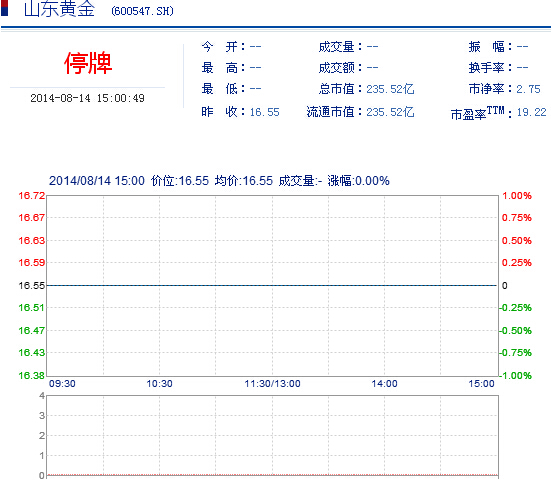Viewport: 551px width, 482px height.
Task: Click the 16.47 price axis label
Action: click(32, 331)
